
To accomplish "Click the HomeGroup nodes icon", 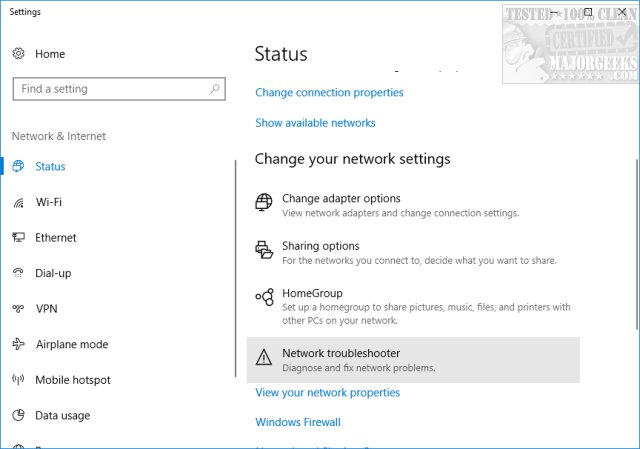I will [x=264, y=298].
